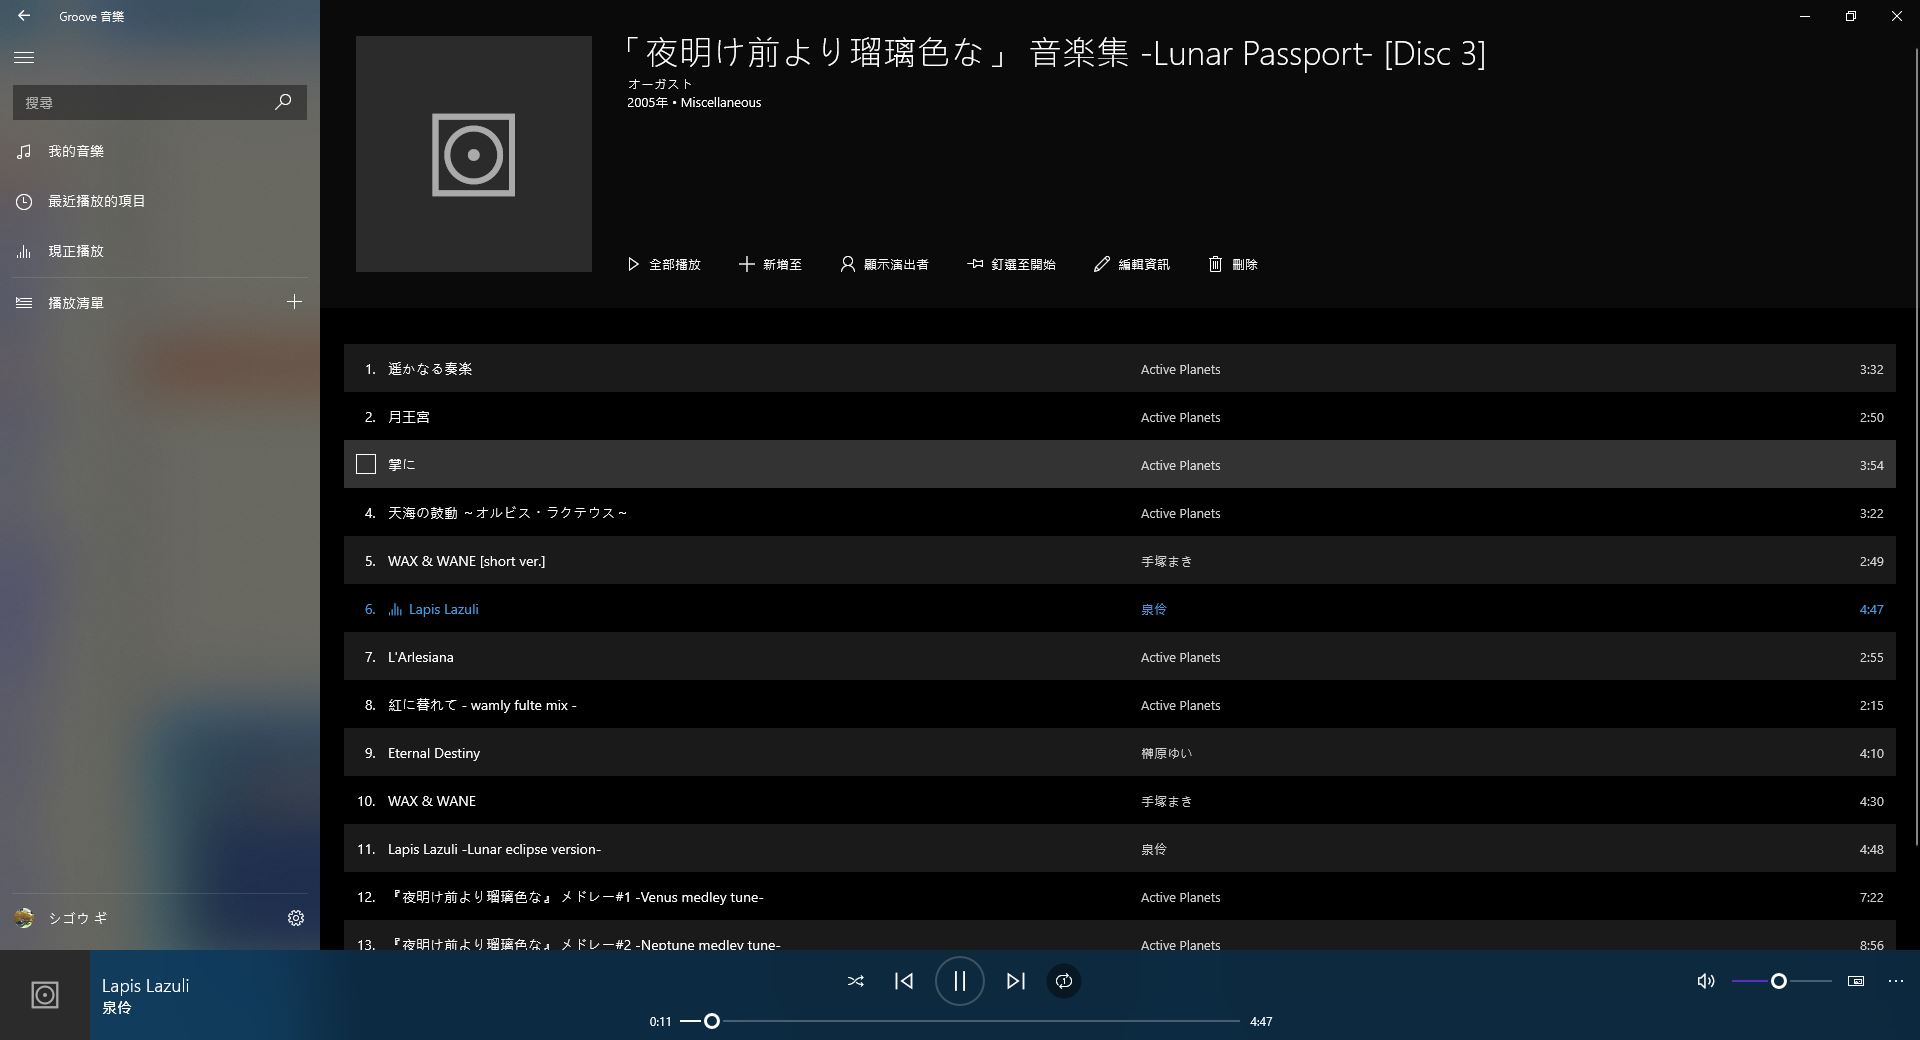Skip to the previous track
This screenshot has width=1920, height=1040.
click(904, 981)
